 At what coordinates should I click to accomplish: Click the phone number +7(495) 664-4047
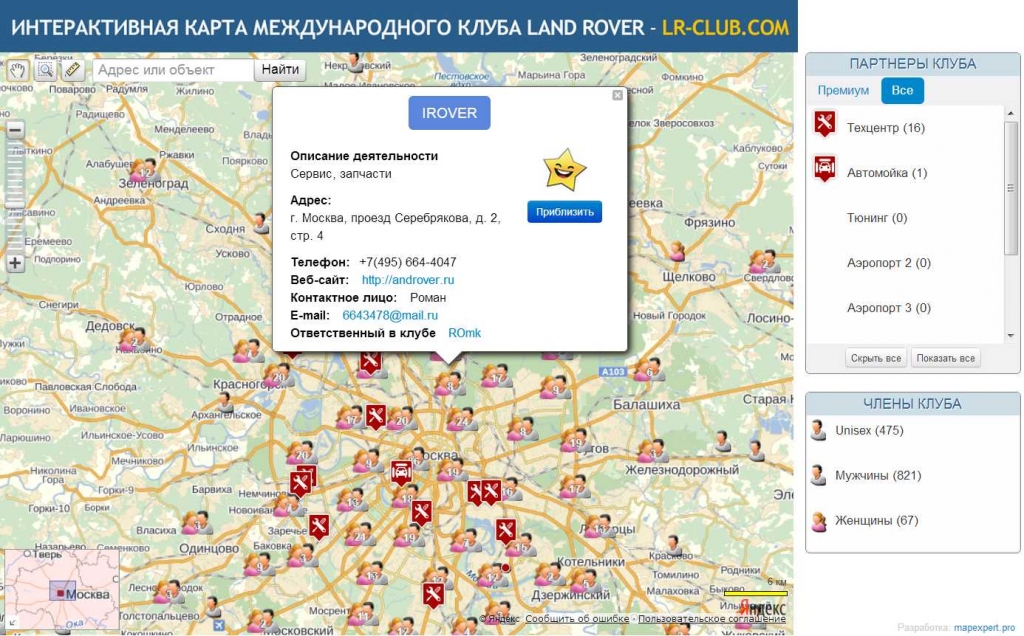[408, 262]
